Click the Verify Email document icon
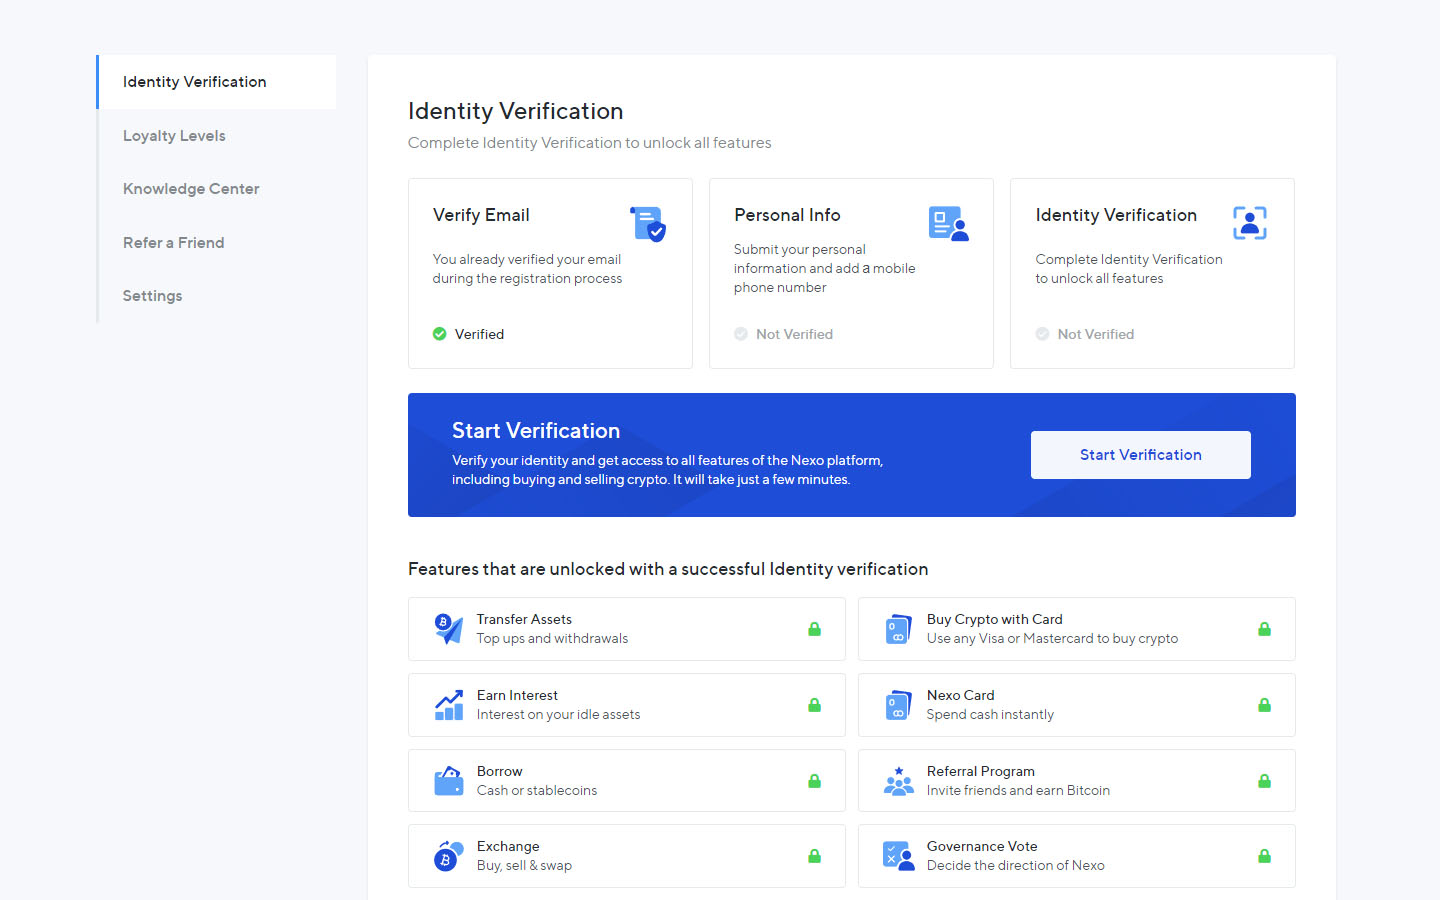This screenshot has height=900, width=1440. click(x=648, y=224)
